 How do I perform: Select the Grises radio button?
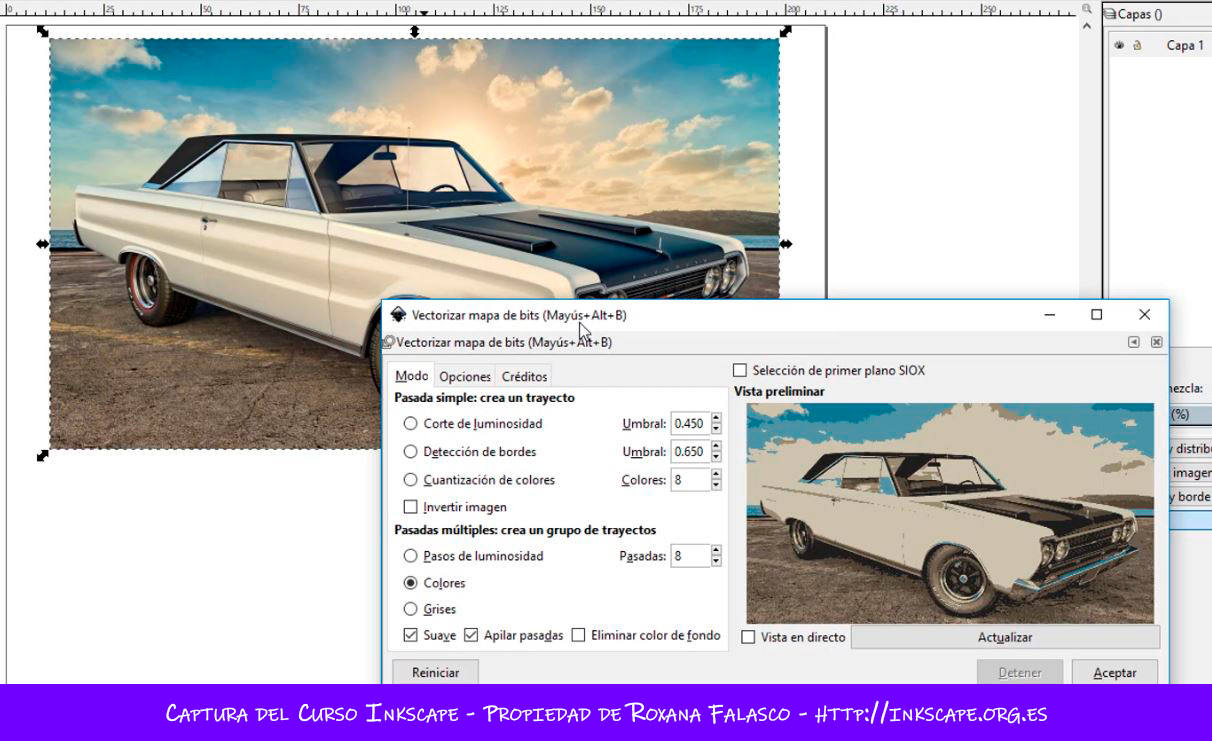click(x=410, y=609)
